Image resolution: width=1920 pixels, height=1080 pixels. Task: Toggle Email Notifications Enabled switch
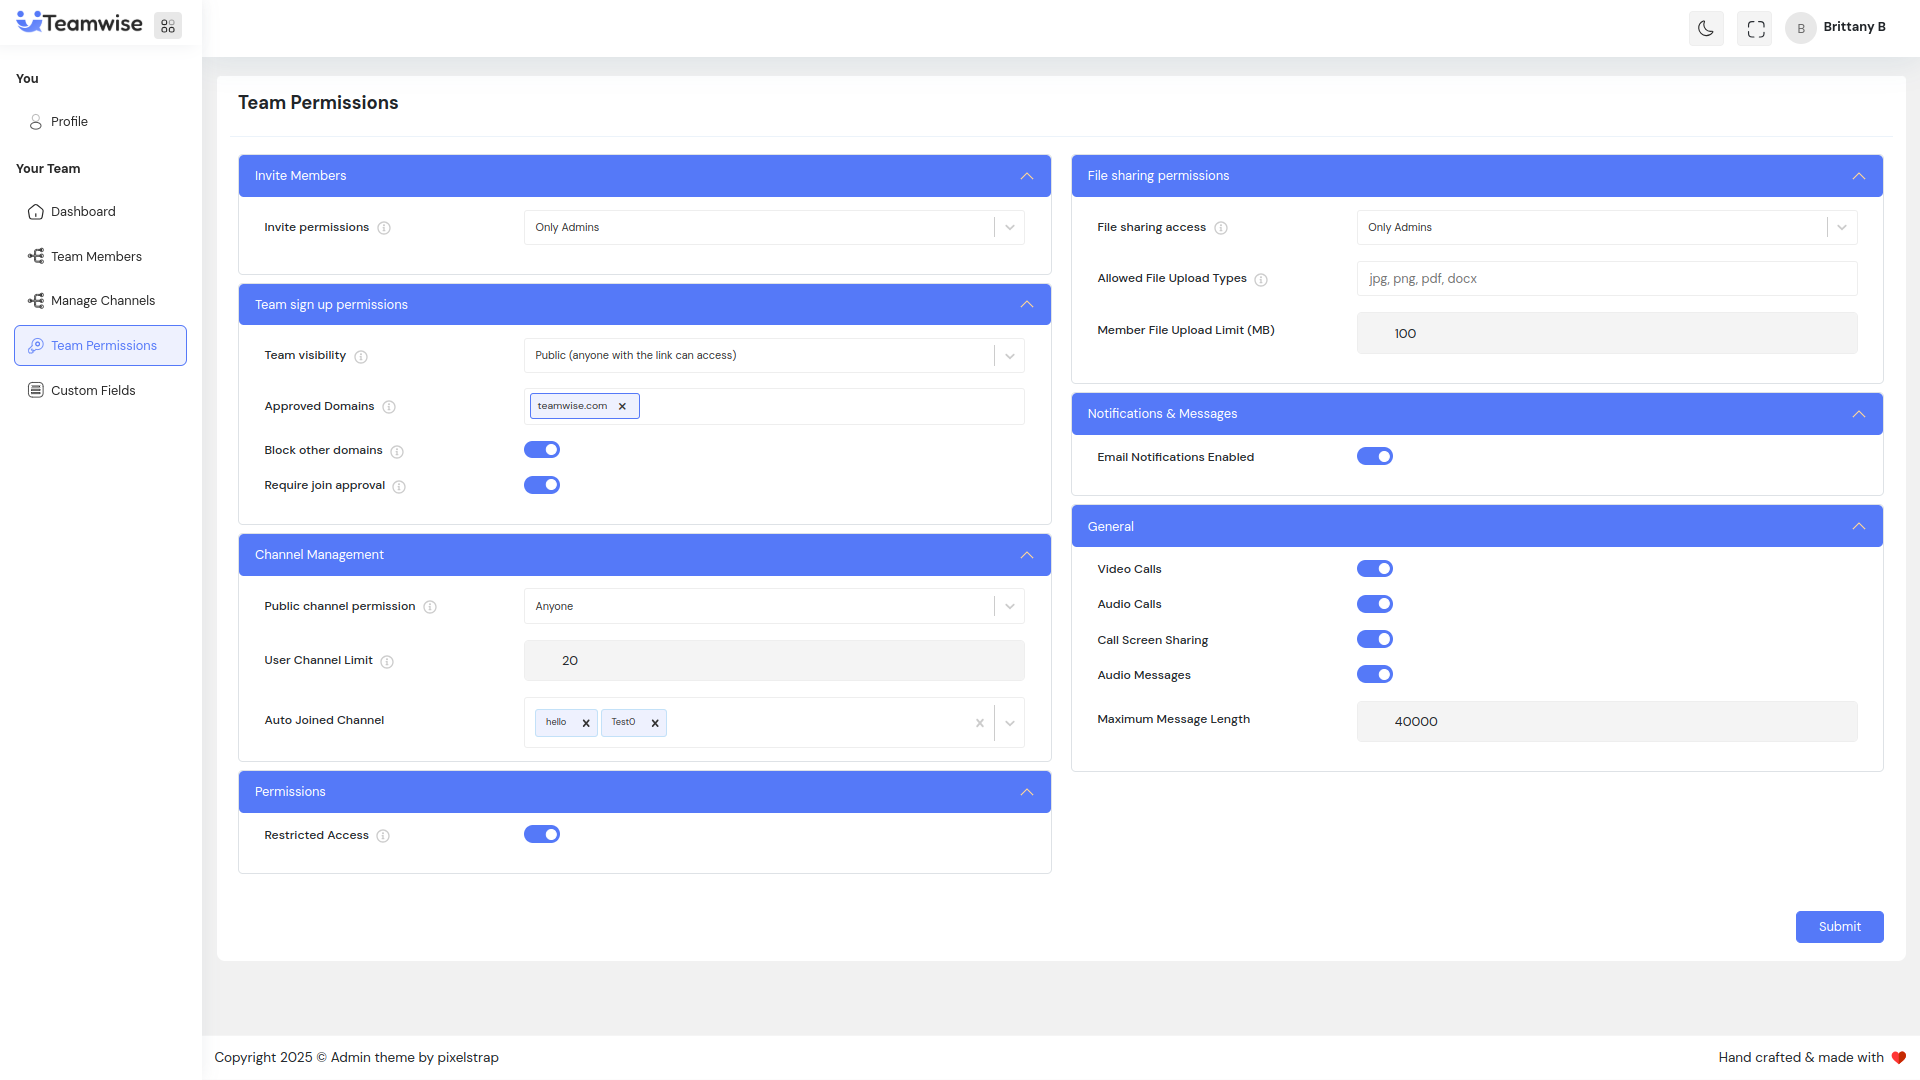click(x=1375, y=457)
